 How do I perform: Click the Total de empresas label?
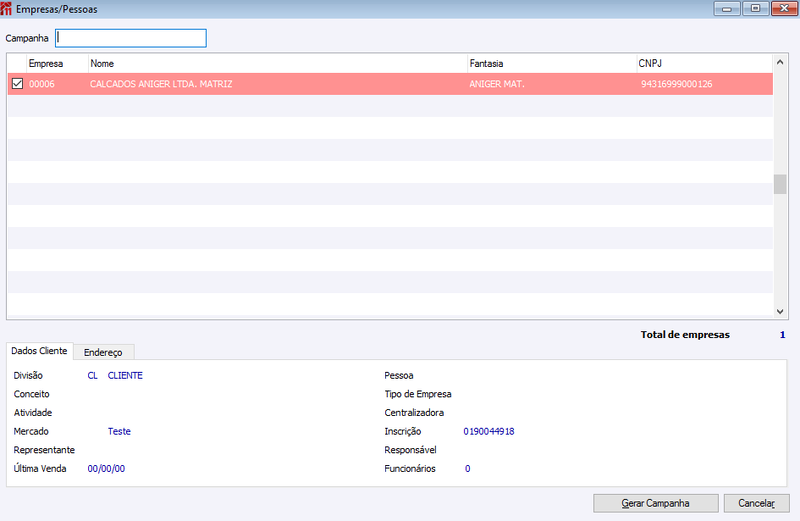click(685, 335)
